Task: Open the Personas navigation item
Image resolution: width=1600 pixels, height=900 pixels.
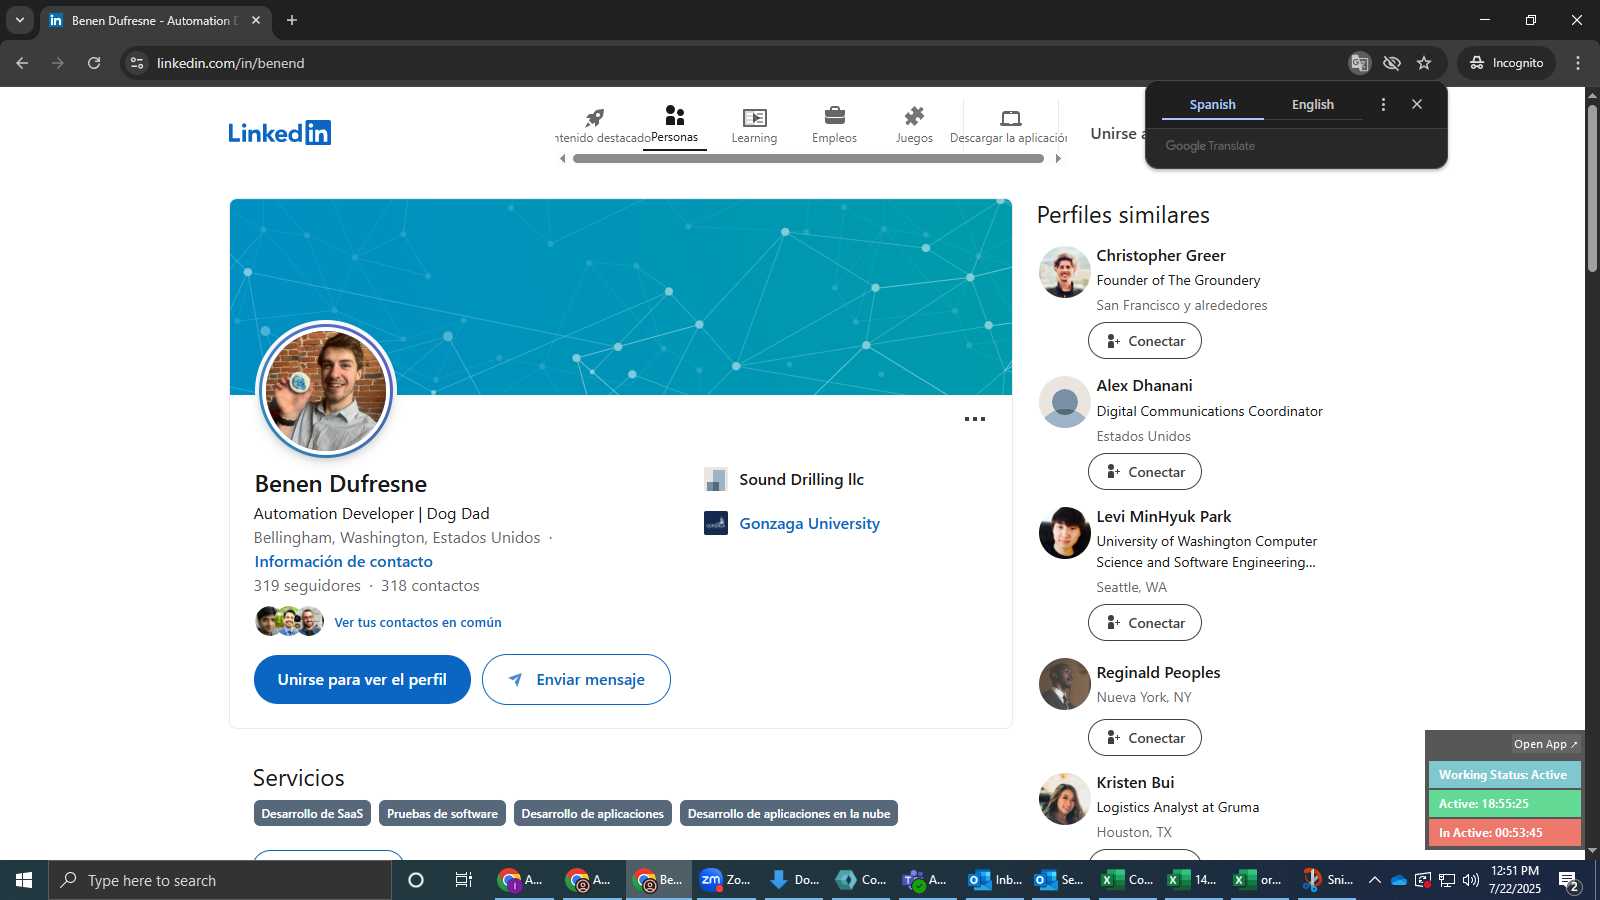Action: click(675, 125)
